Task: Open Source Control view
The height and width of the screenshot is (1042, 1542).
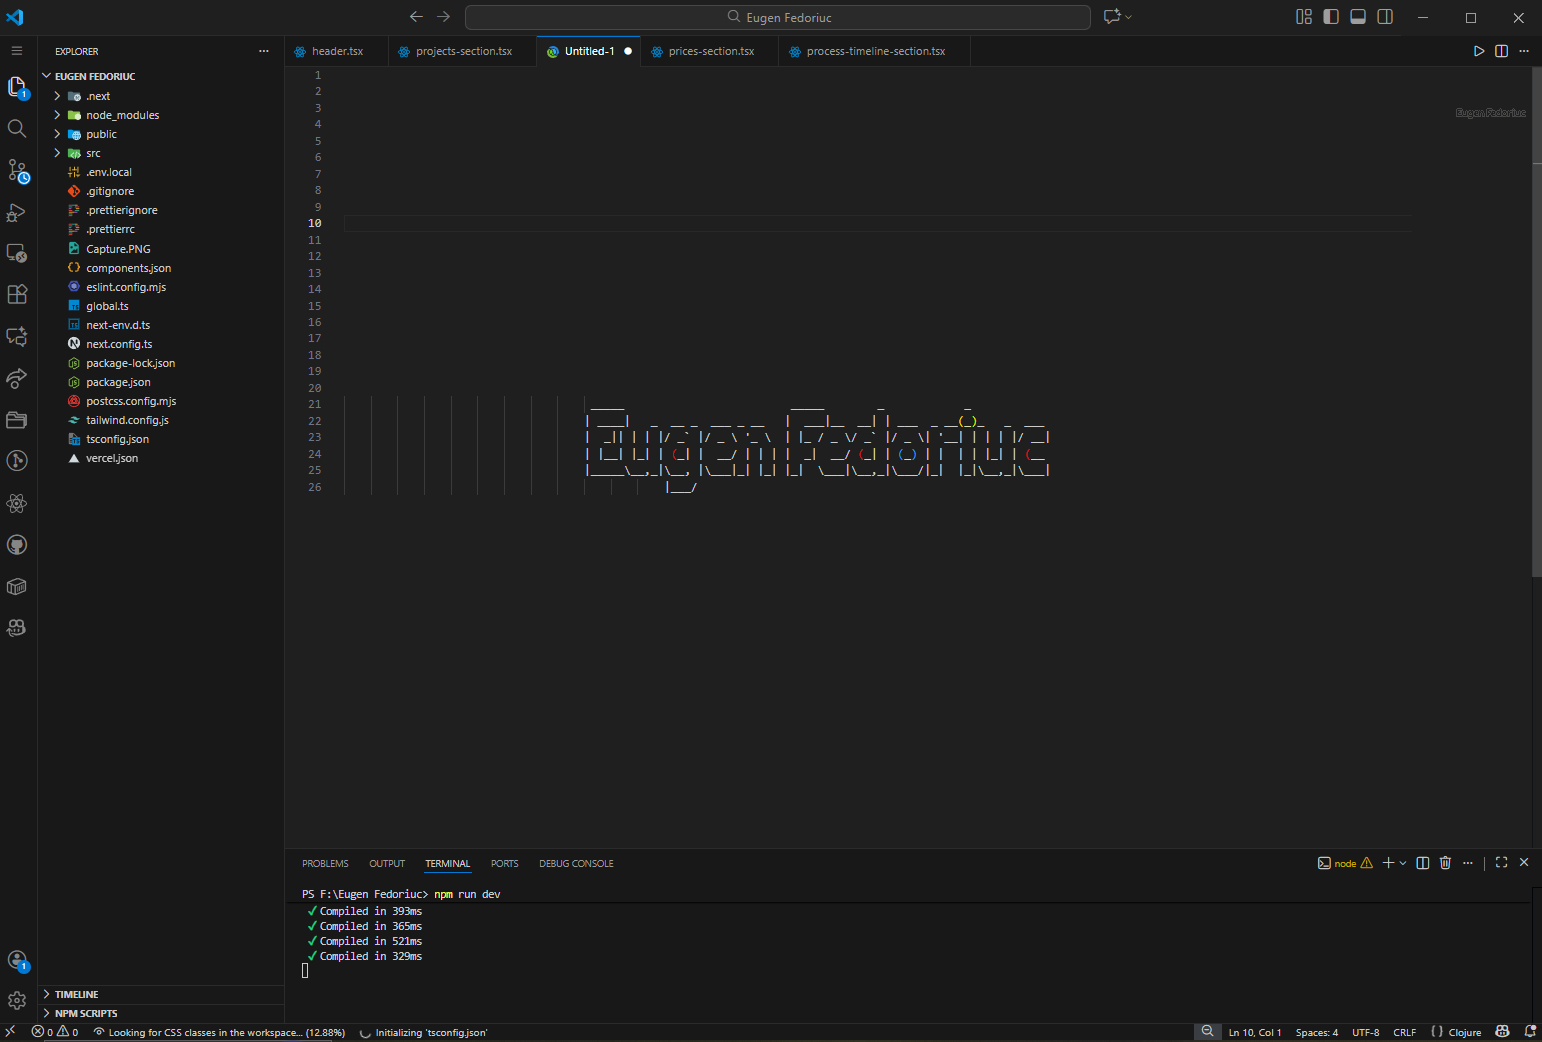Action: (17, 171)
